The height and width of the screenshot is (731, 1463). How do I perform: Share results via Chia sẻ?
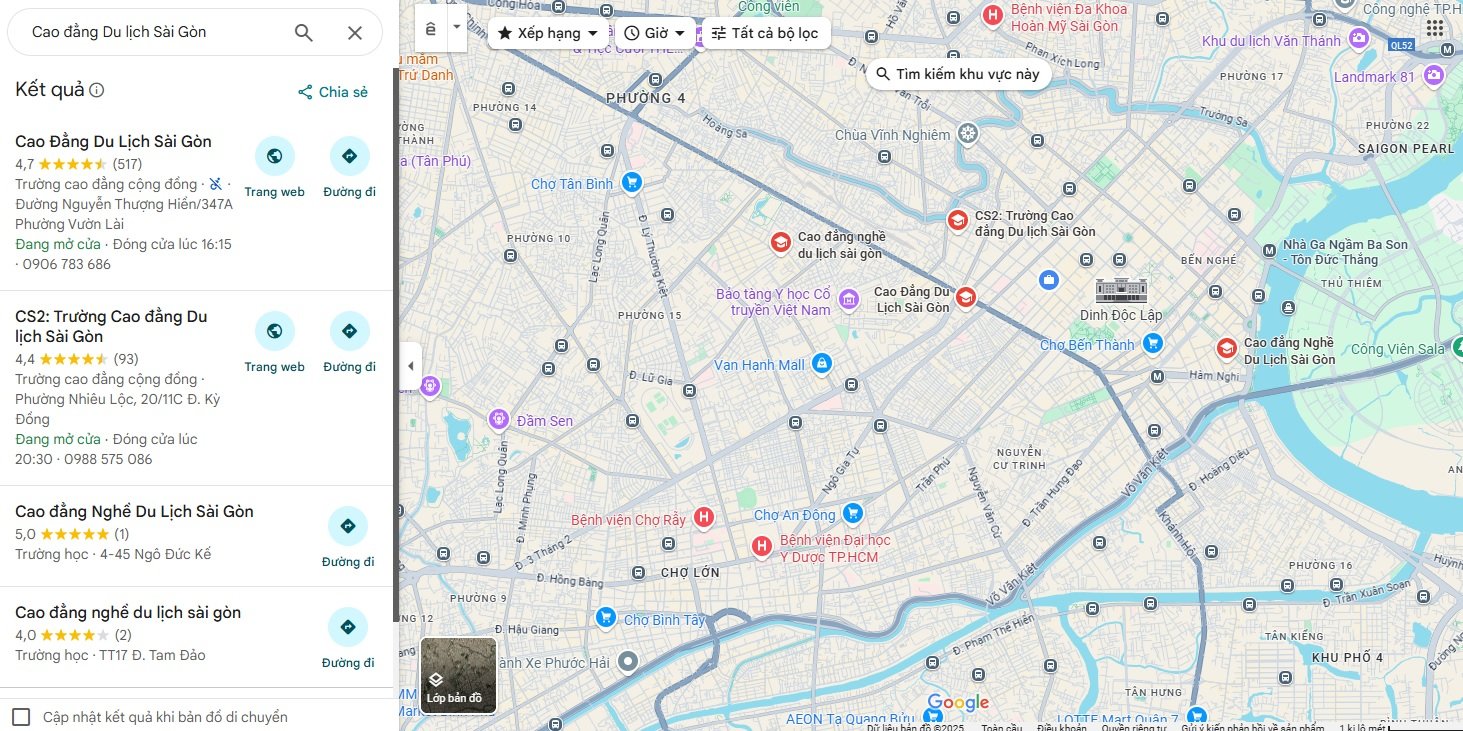333,92
